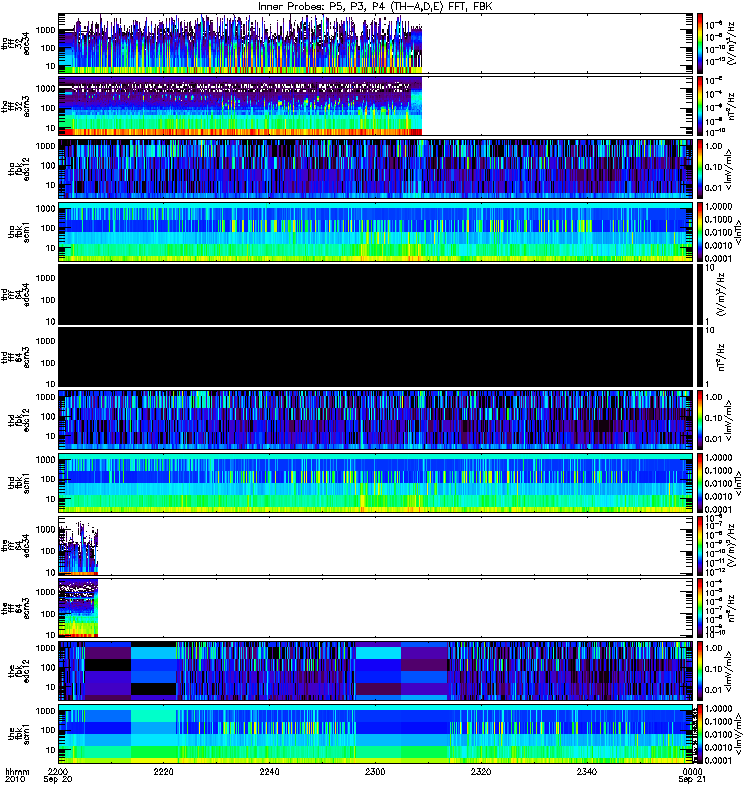Click the 2200 time axis label
The image size is (750, 800).
pyautogui.click(x=57, y=771)
